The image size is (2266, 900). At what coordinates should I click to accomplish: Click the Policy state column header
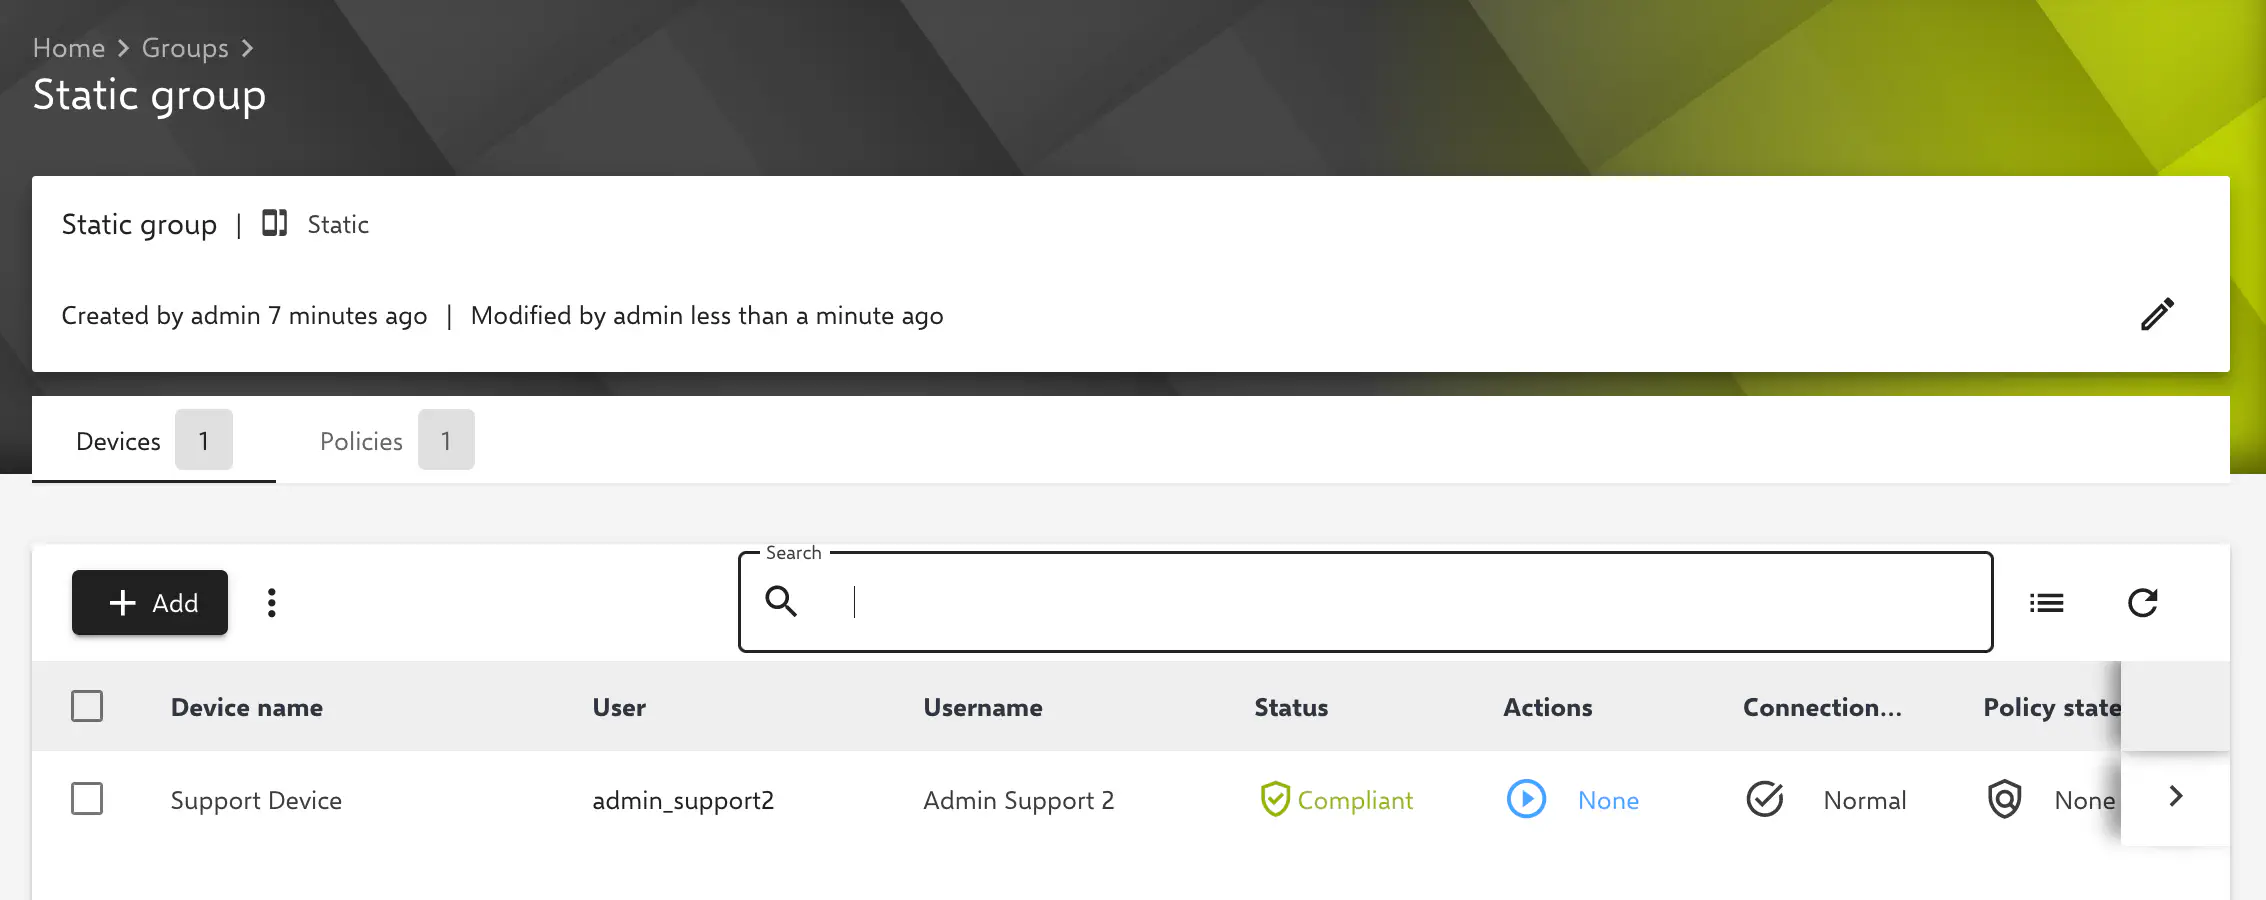(2051, 707)
